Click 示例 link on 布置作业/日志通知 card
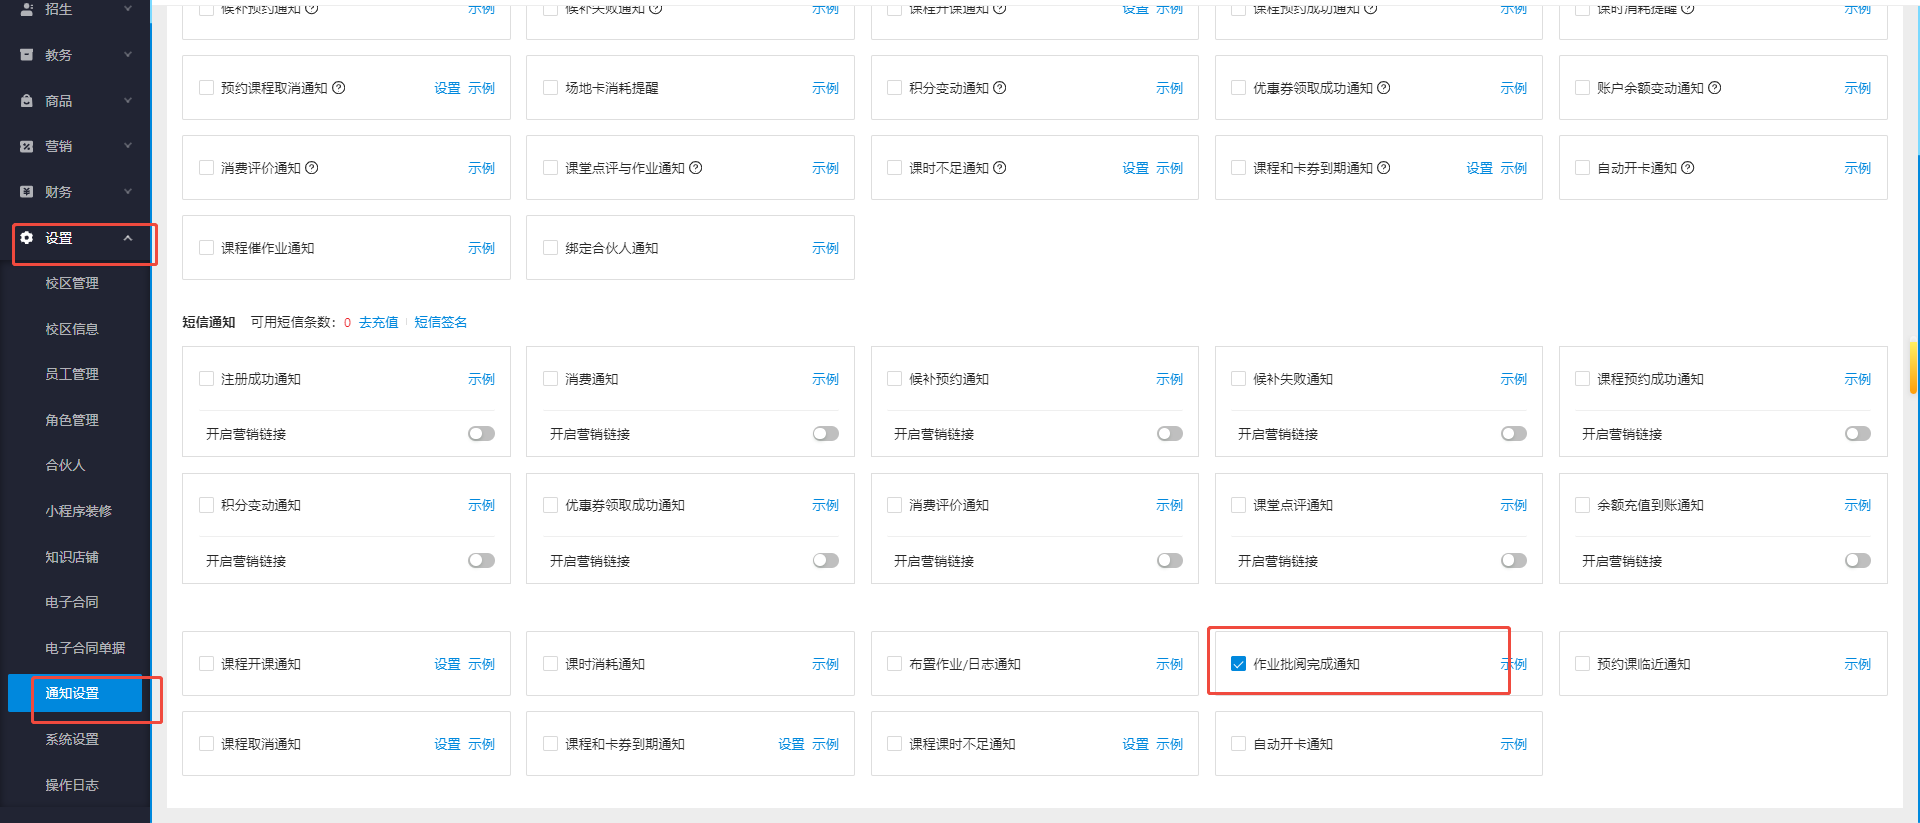This screenshot has width=1920, height=823. (x=1169, y=664)
